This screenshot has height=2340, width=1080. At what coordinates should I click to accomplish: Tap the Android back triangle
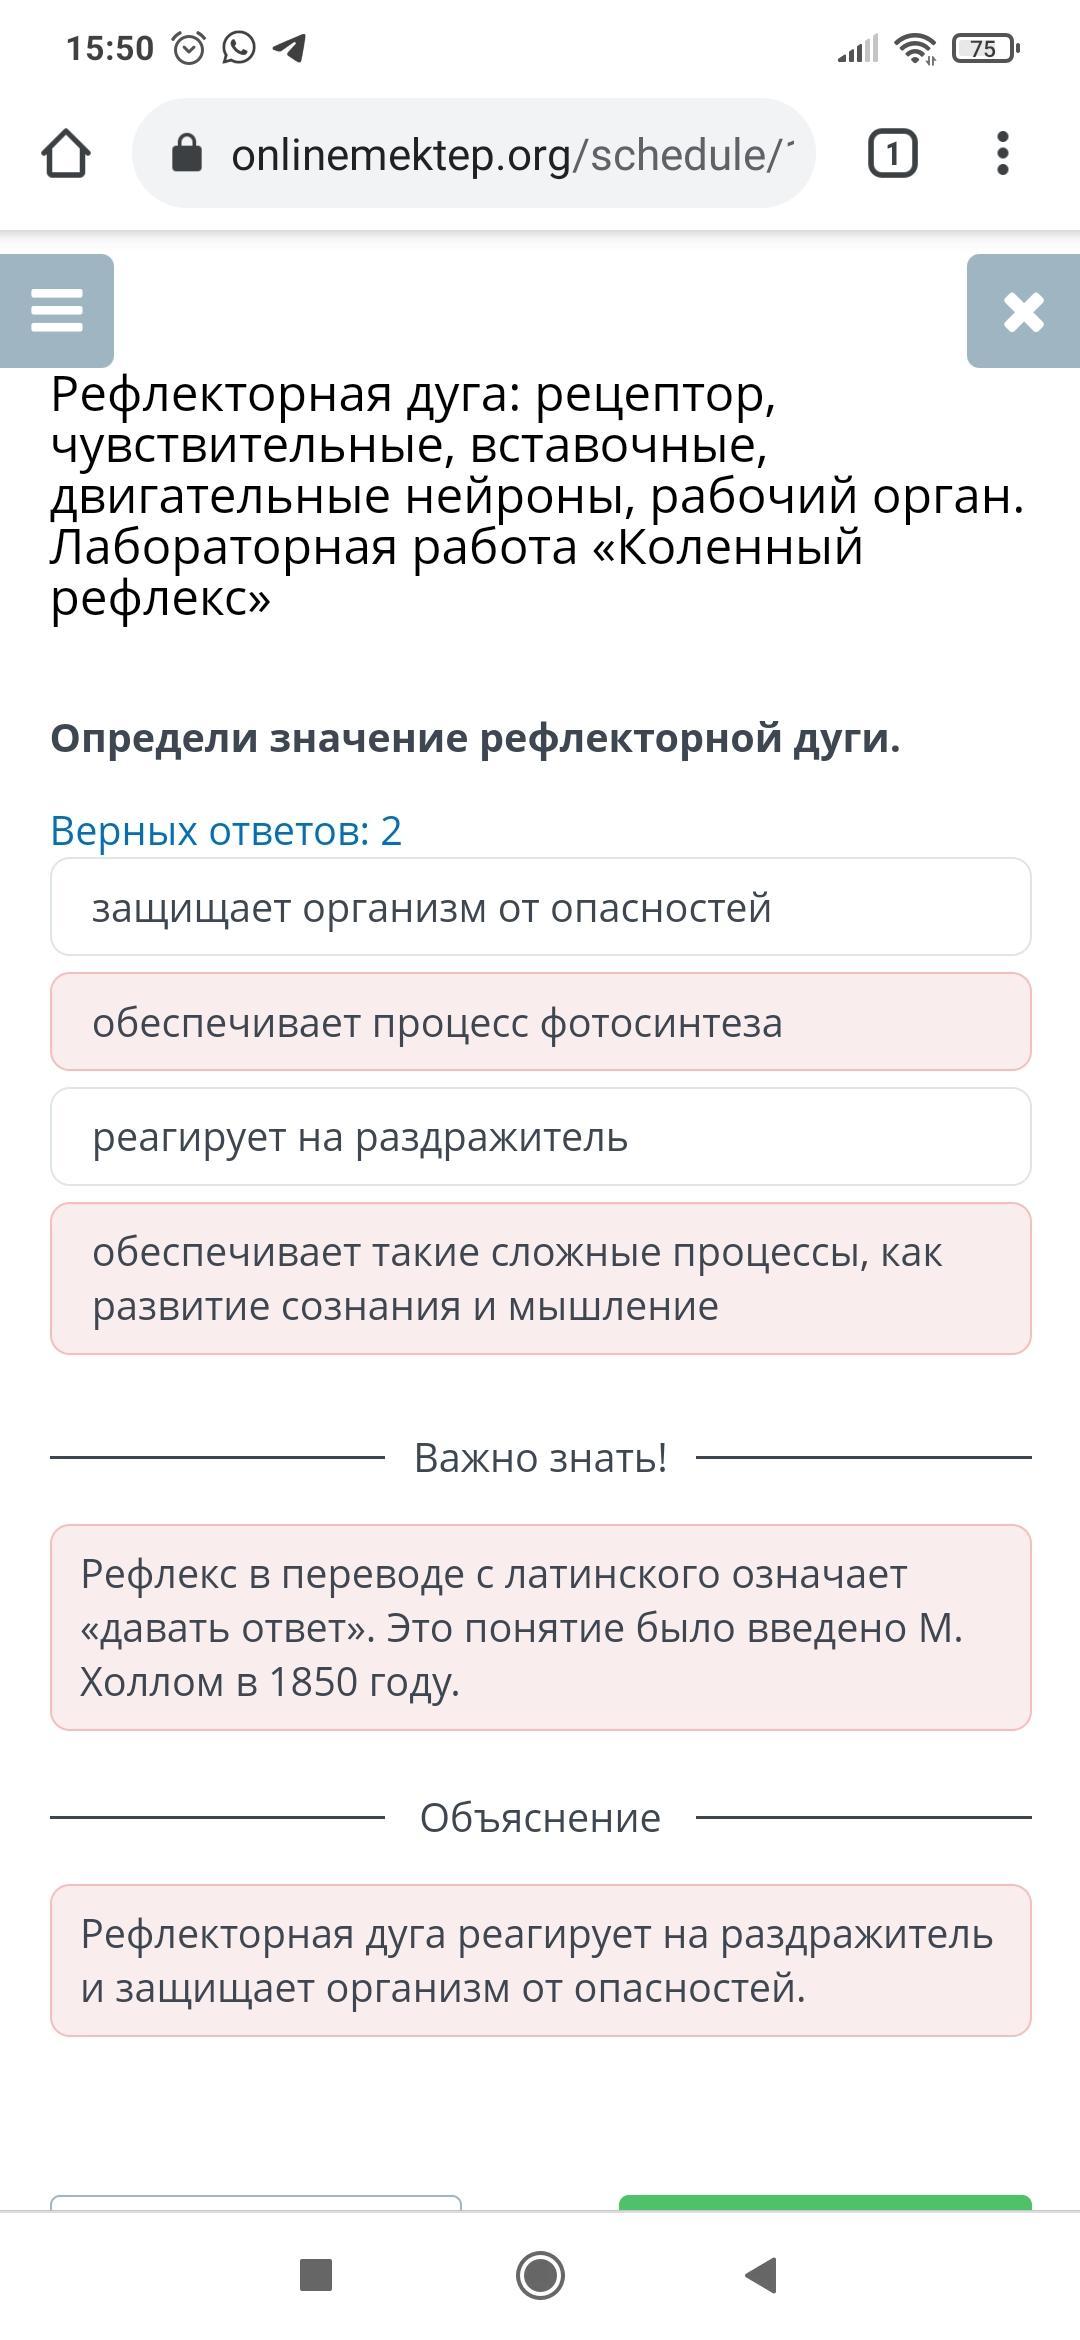pos(762,2275)
